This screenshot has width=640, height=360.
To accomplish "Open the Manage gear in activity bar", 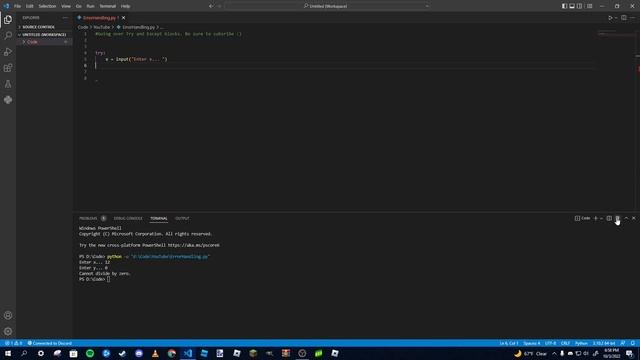I will click(8, 331).
